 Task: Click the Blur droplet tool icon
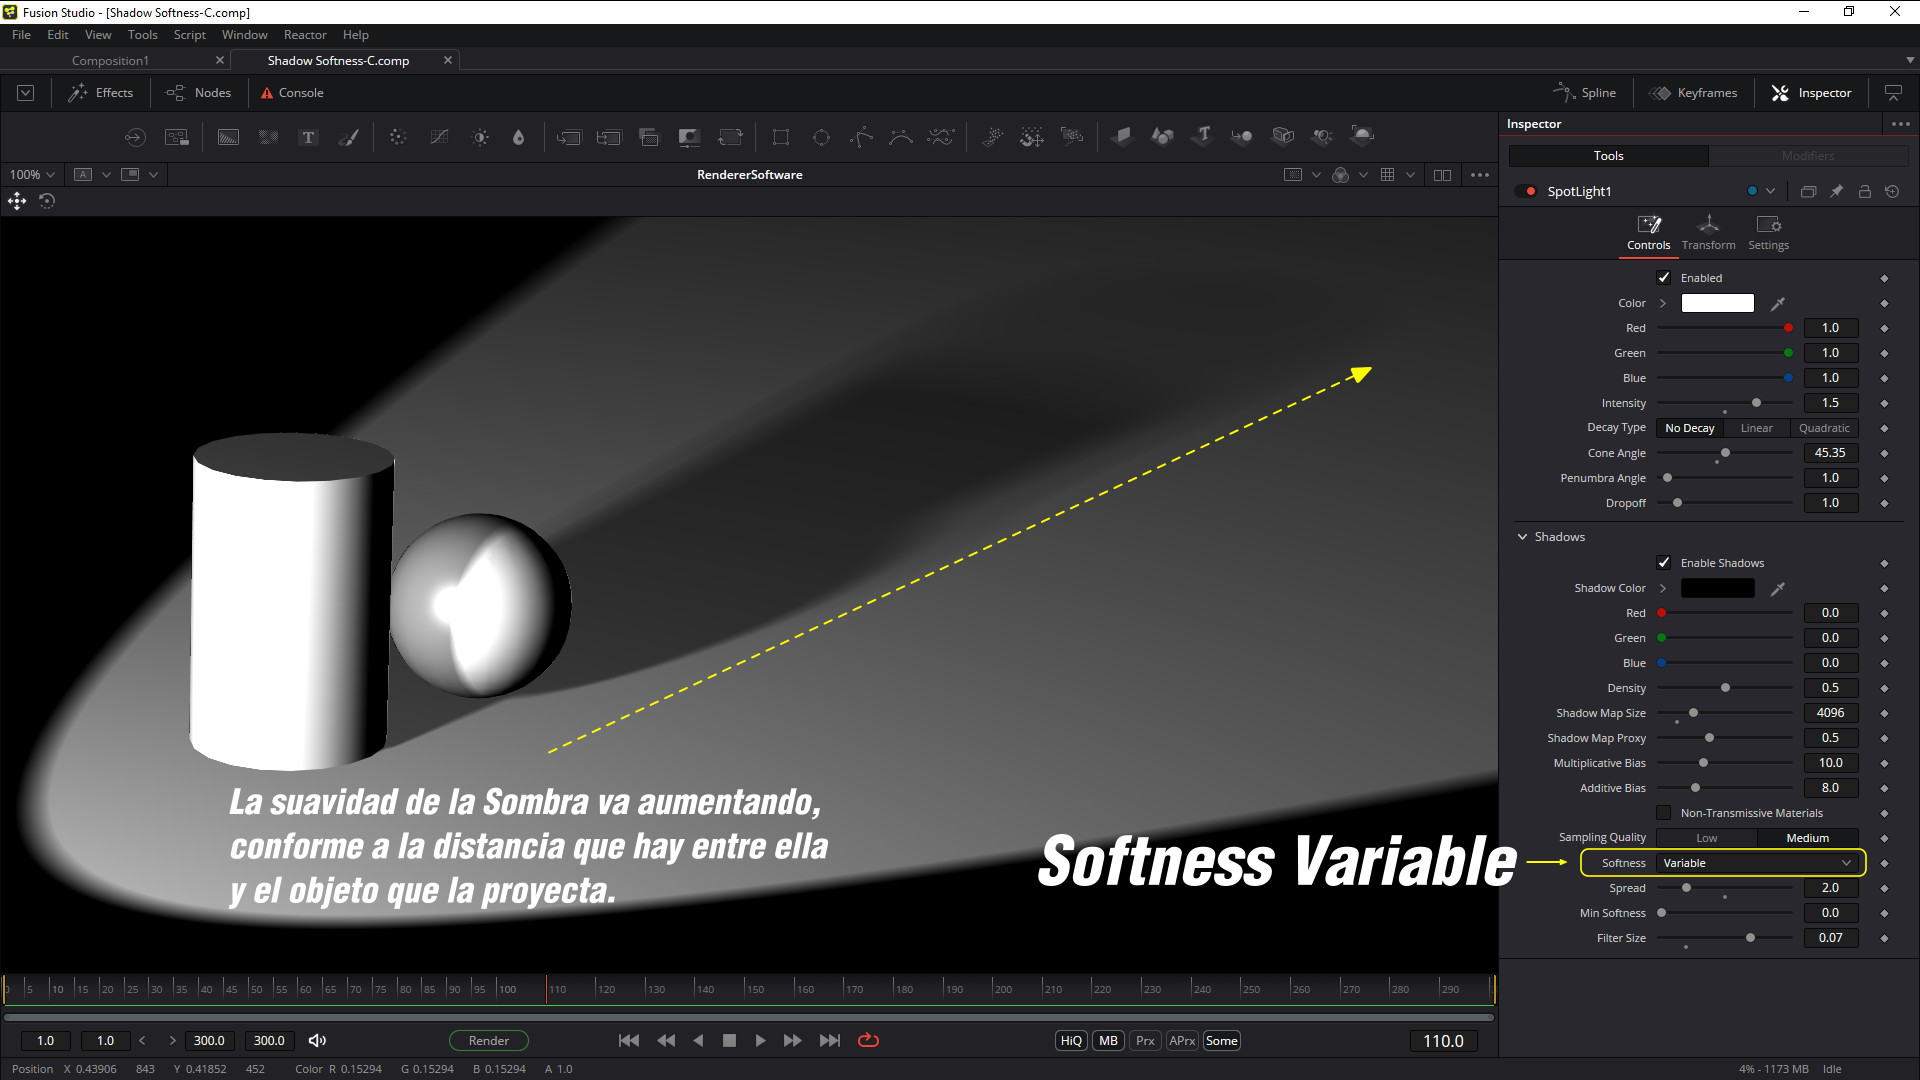tap(518, 137)
